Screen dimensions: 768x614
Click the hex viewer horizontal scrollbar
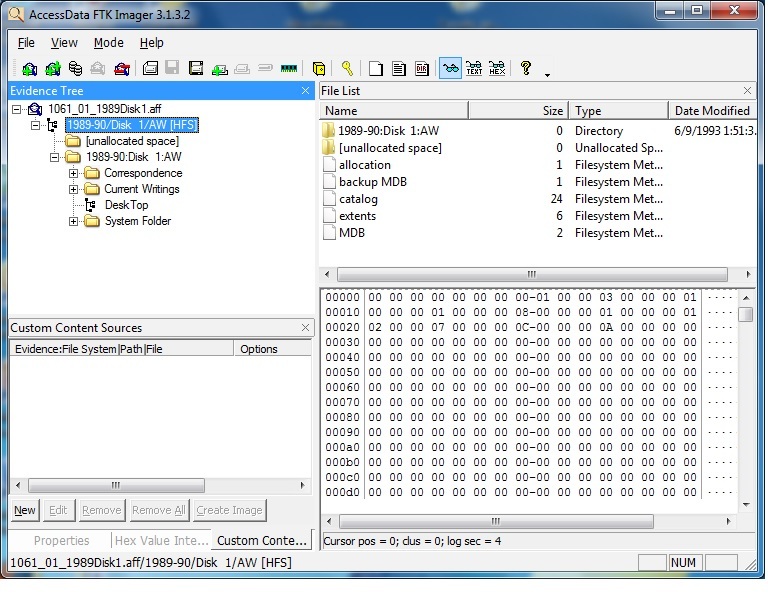tap(496, 521)
